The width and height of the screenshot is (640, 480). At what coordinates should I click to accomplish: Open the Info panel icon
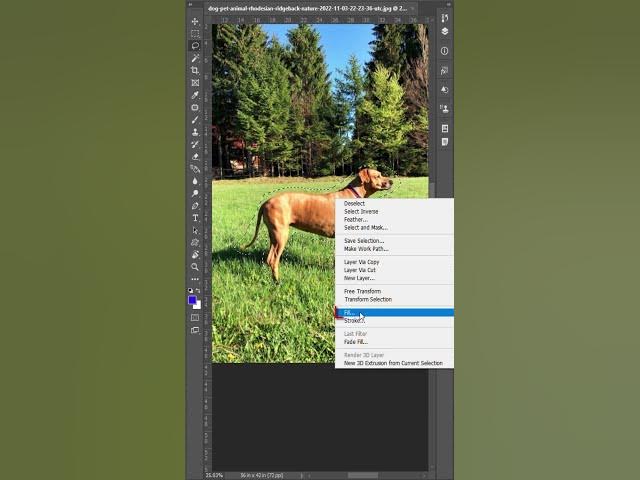(444, 51)
